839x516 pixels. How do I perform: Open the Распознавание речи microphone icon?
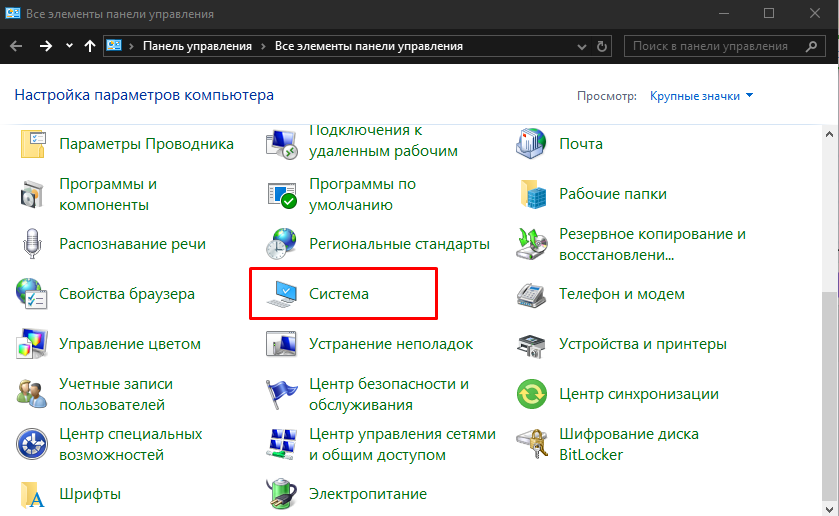(x=32, y=244)
